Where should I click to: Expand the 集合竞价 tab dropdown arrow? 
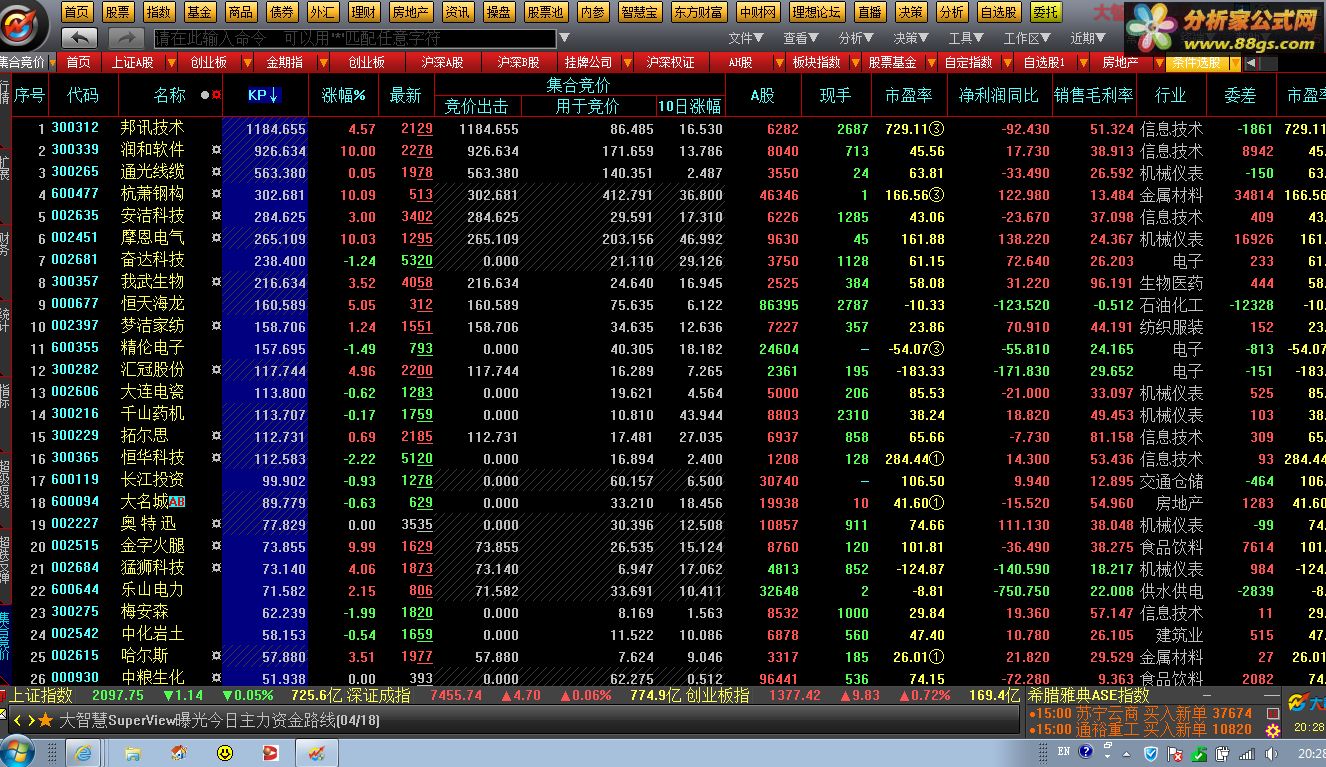pos(52,62)
